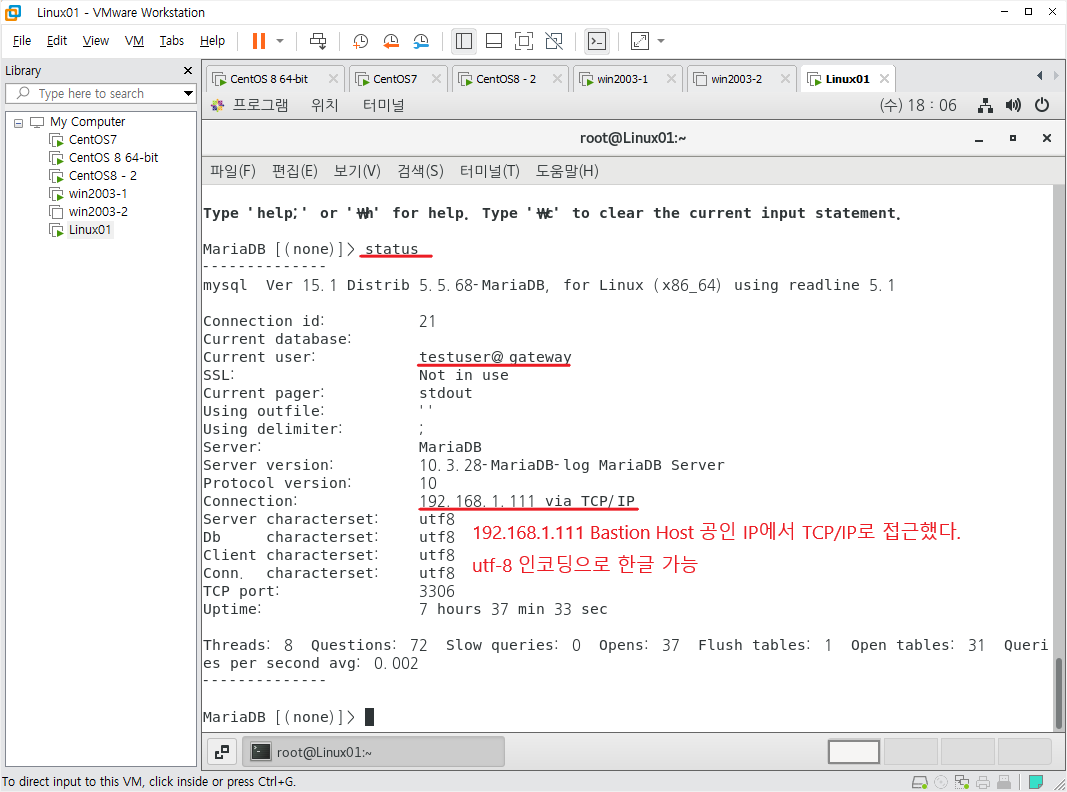This screenshot has width=1067, height=792.
Task: Switch to the CentOS 8 64-bit tab
Action: pos(268,79)
